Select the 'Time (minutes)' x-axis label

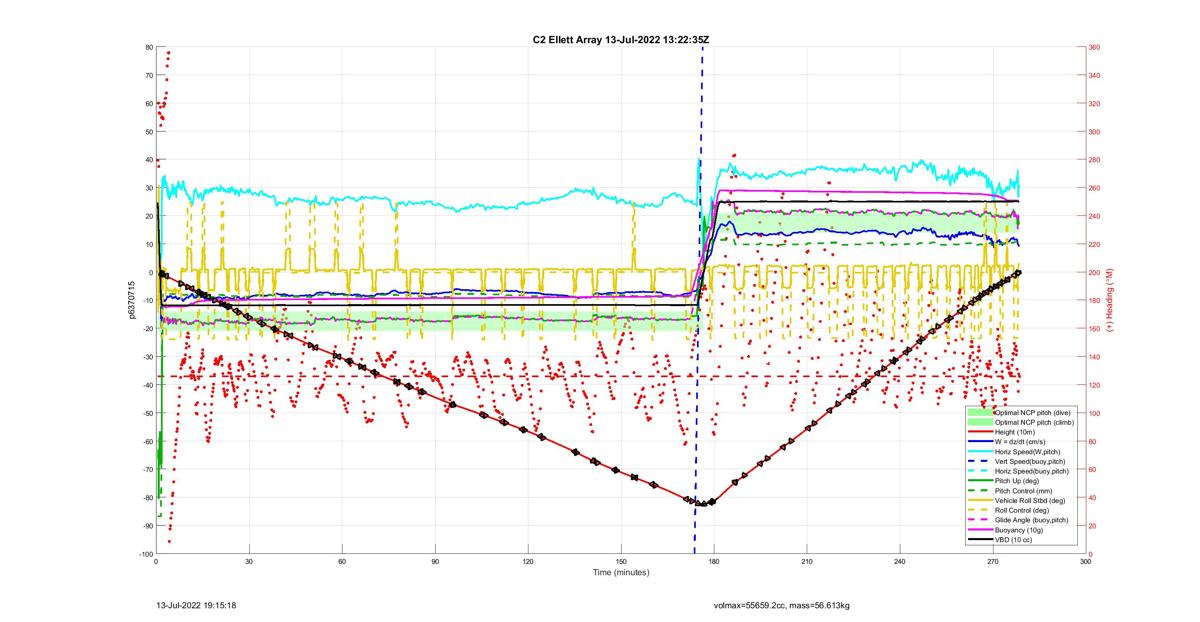pyautogui.click(x=620, y=572)
